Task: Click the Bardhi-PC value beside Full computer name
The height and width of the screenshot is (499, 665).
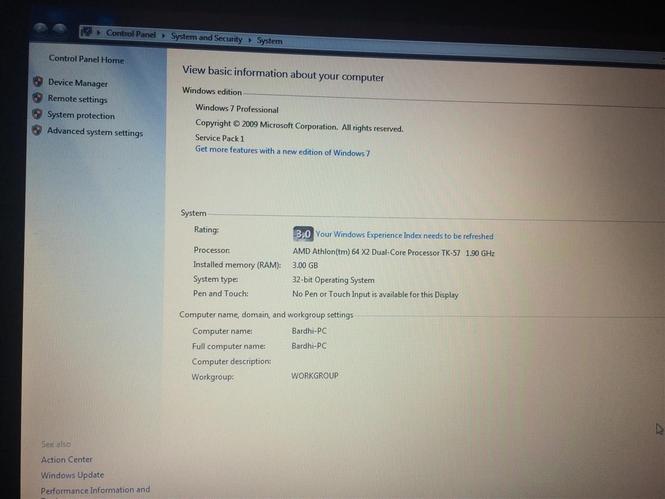Action: pos(309,346)
